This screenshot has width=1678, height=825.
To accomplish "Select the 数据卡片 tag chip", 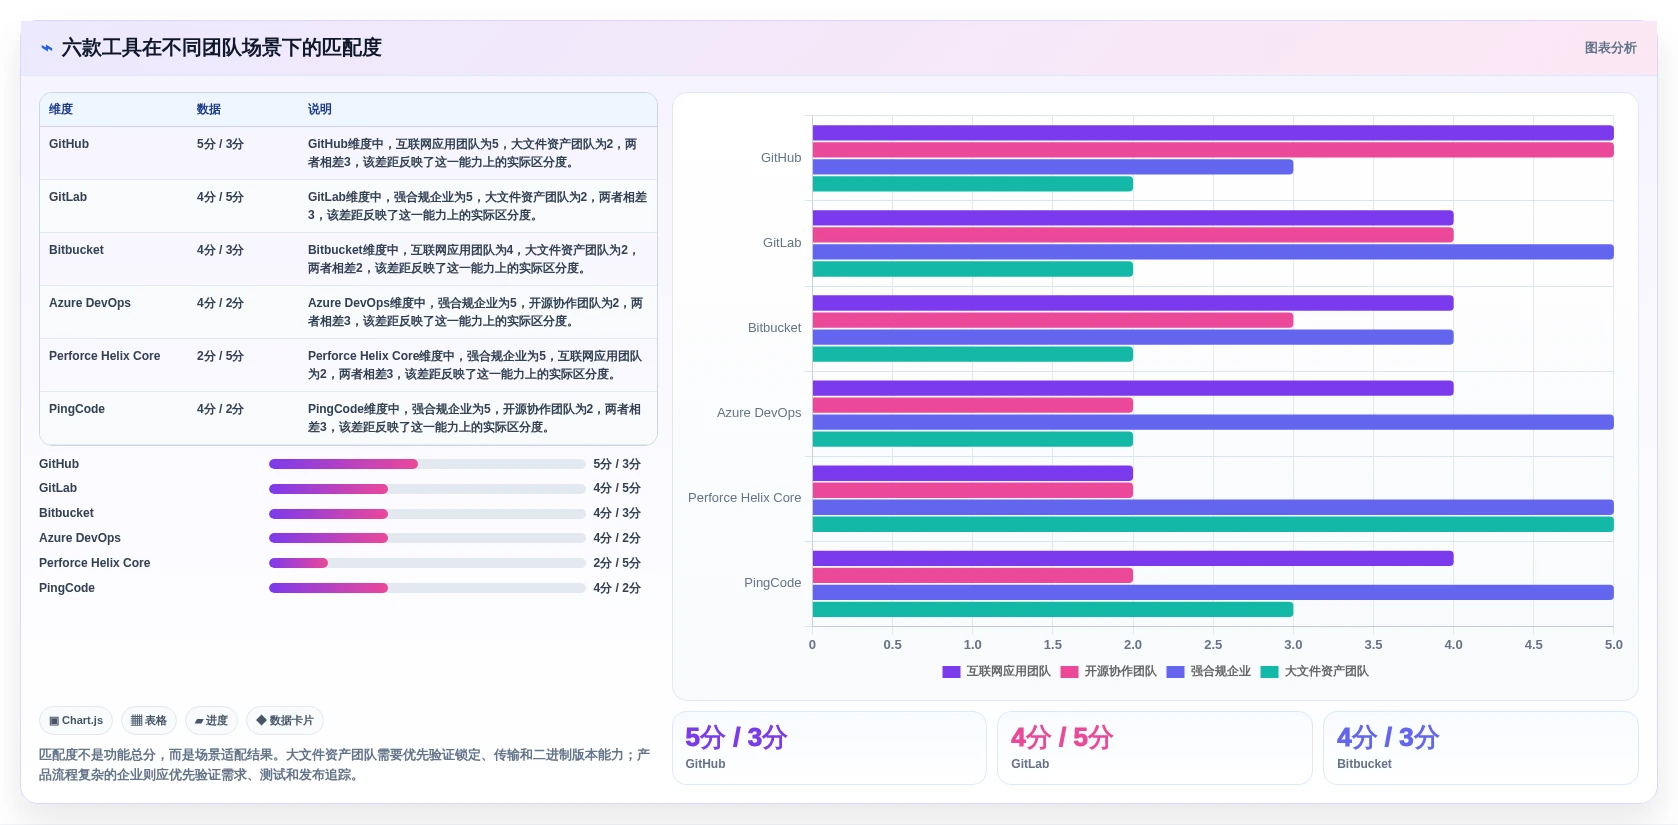I will click(x=285, y=720).
